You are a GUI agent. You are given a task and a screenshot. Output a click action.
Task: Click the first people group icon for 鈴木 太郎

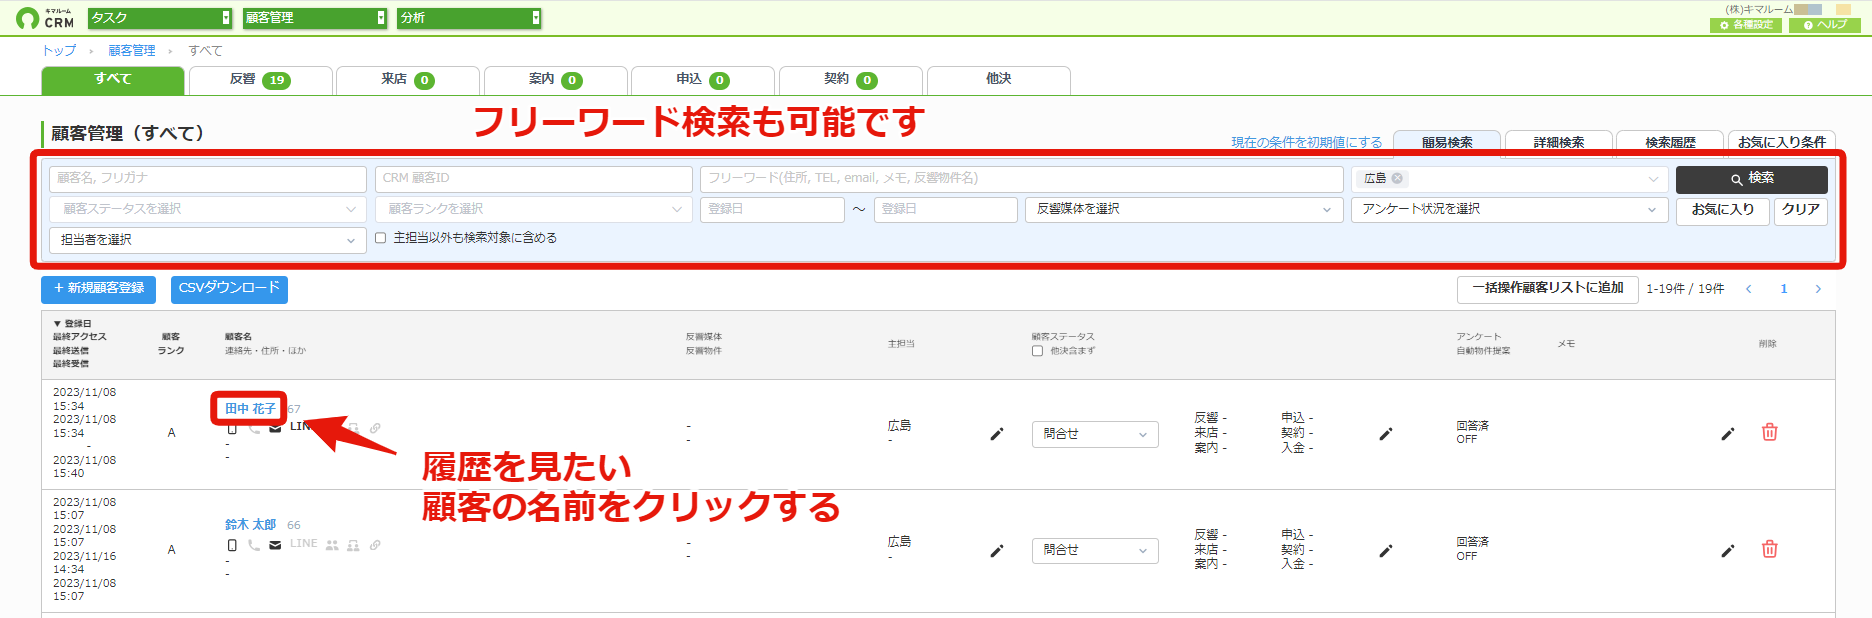[x=332, y=545]
